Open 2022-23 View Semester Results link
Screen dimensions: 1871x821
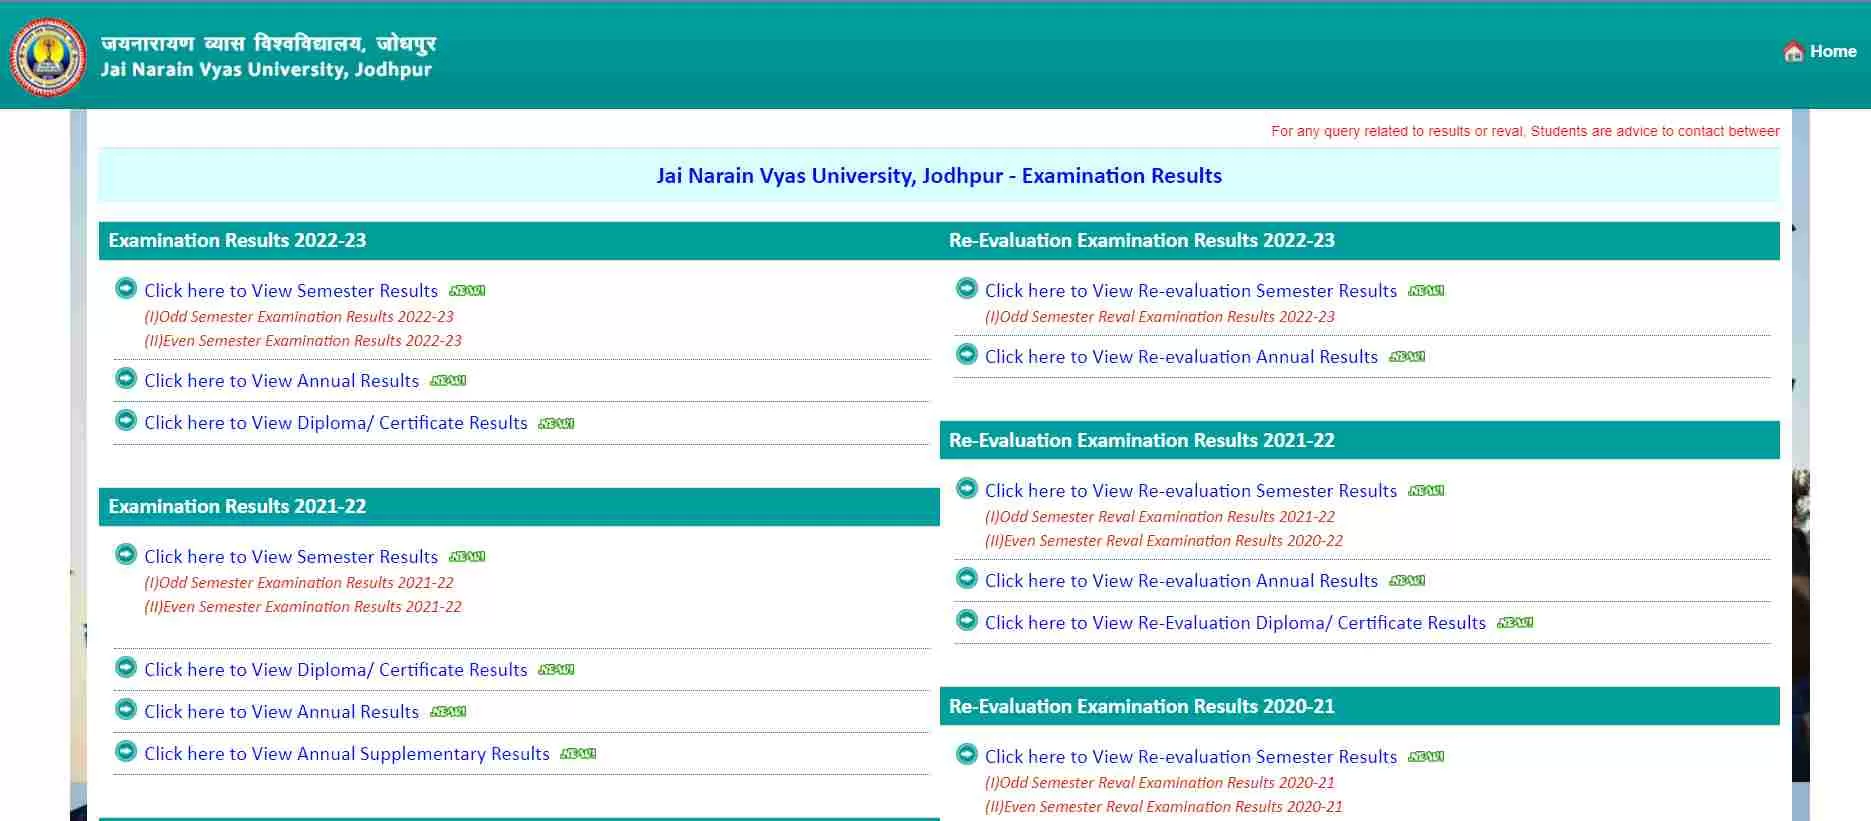[291, 291]
